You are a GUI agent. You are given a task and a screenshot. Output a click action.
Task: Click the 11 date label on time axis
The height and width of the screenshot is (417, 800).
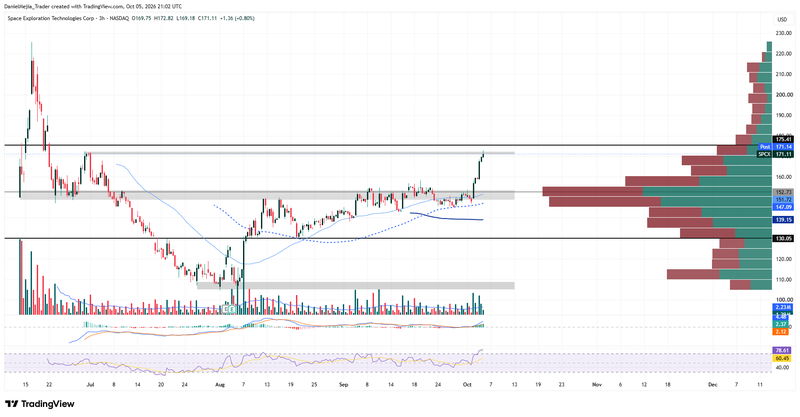click(x=760, y=385)
